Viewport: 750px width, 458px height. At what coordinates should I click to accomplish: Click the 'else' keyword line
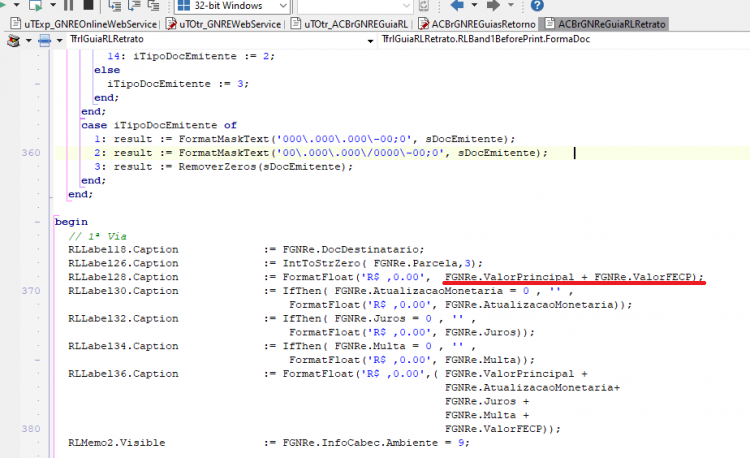107,70
